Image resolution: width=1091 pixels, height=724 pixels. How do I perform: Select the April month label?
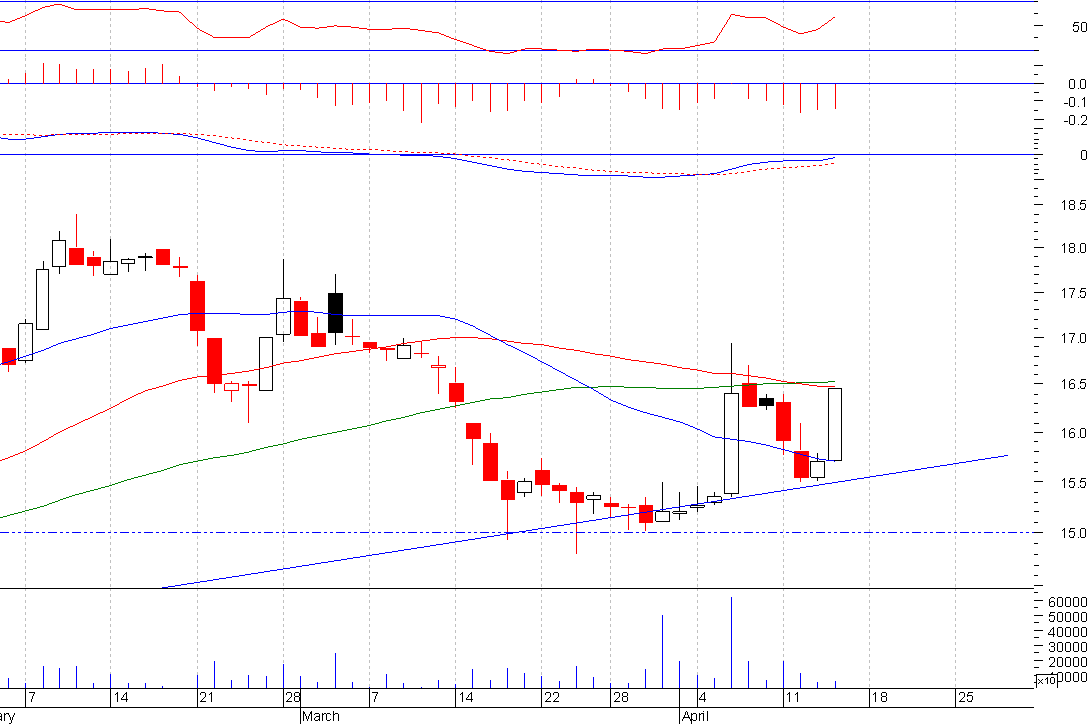tap(695, 716)
